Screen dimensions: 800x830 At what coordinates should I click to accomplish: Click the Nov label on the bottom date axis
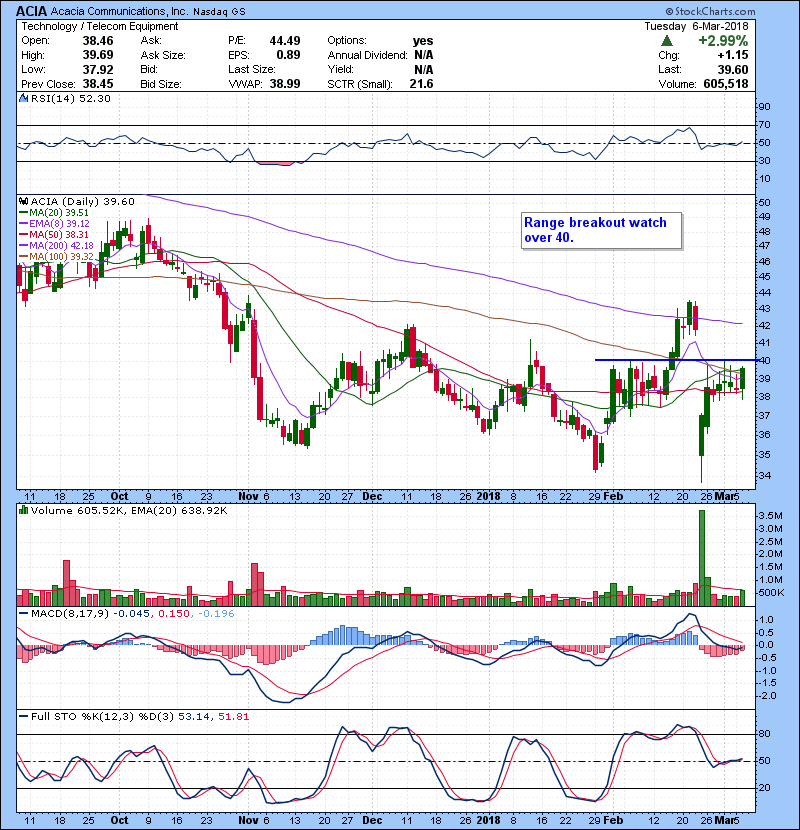point(248,820)
